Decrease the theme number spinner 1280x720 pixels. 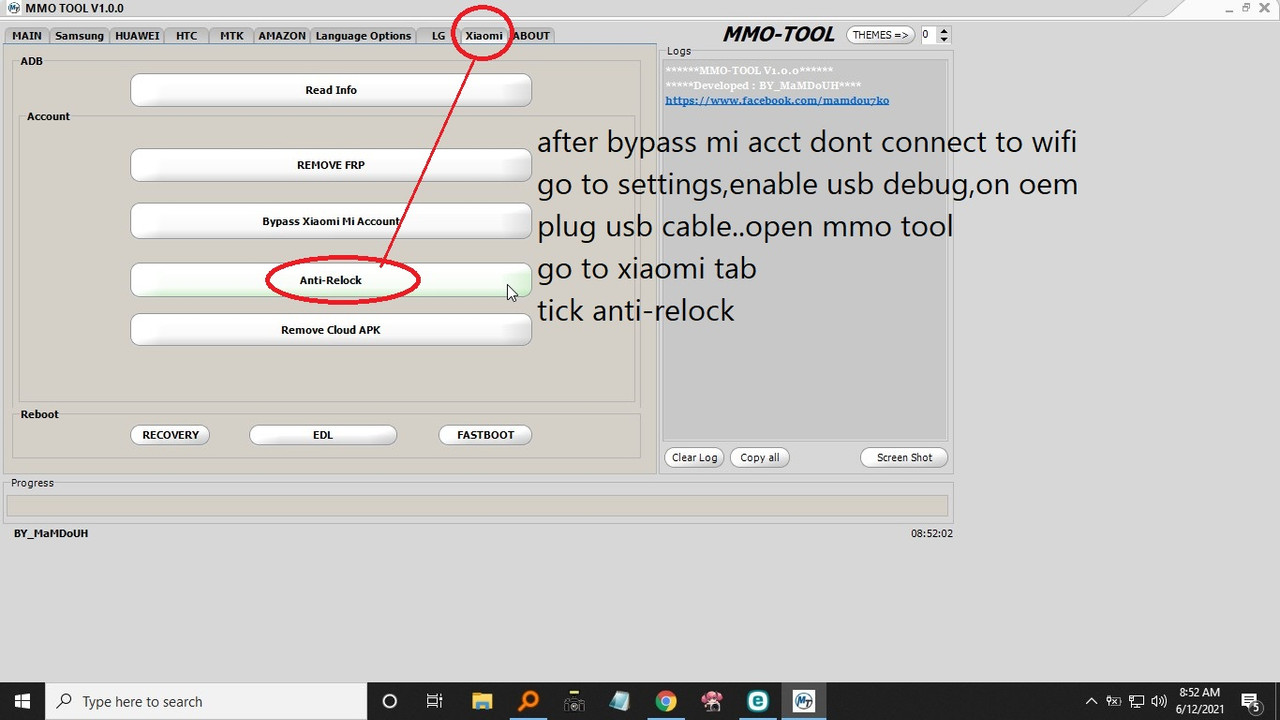(944, 40)
